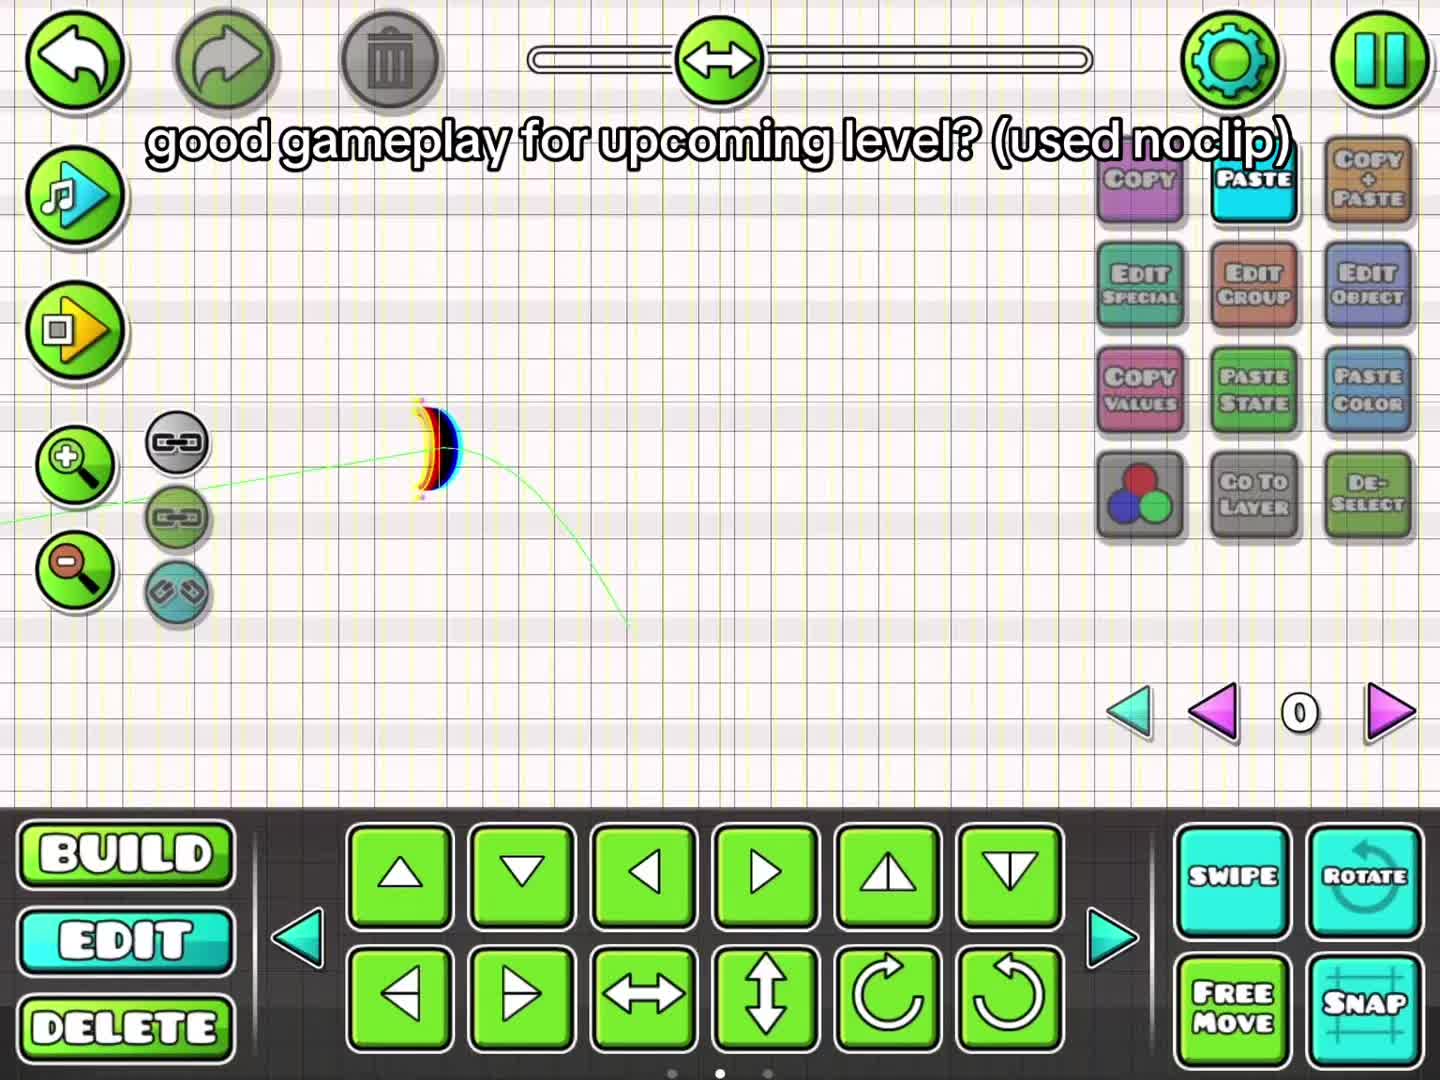The image size is (1440, 1080).
Task: Click the split down-triangle move button
Action: pos(1010,876)
